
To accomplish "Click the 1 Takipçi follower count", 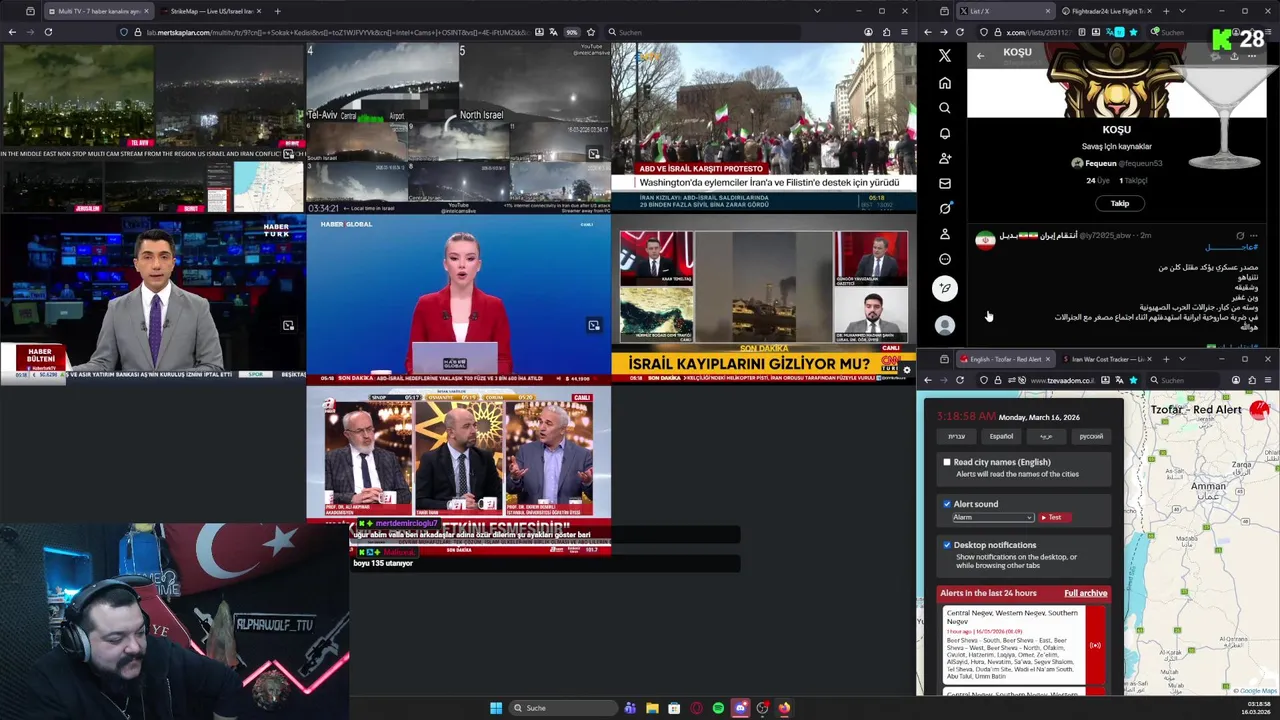I will click(x=1133, y=181).
